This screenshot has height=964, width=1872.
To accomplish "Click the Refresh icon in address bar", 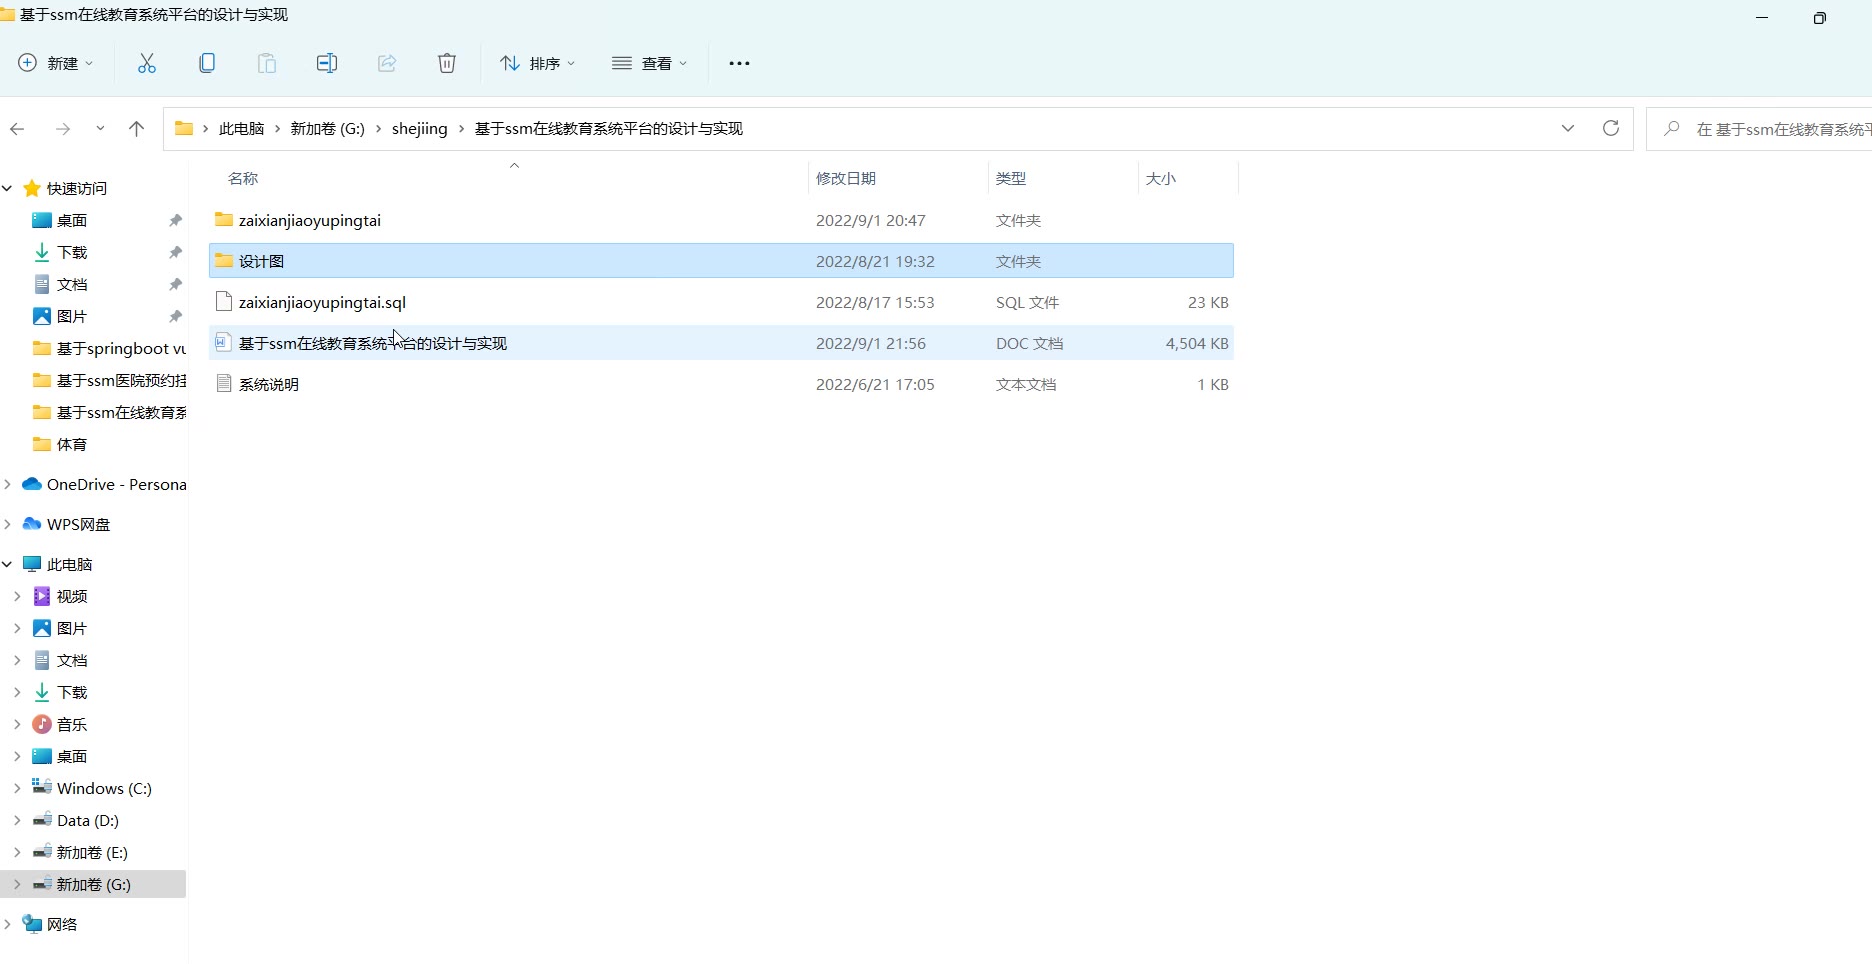I will pos(1610,128).
